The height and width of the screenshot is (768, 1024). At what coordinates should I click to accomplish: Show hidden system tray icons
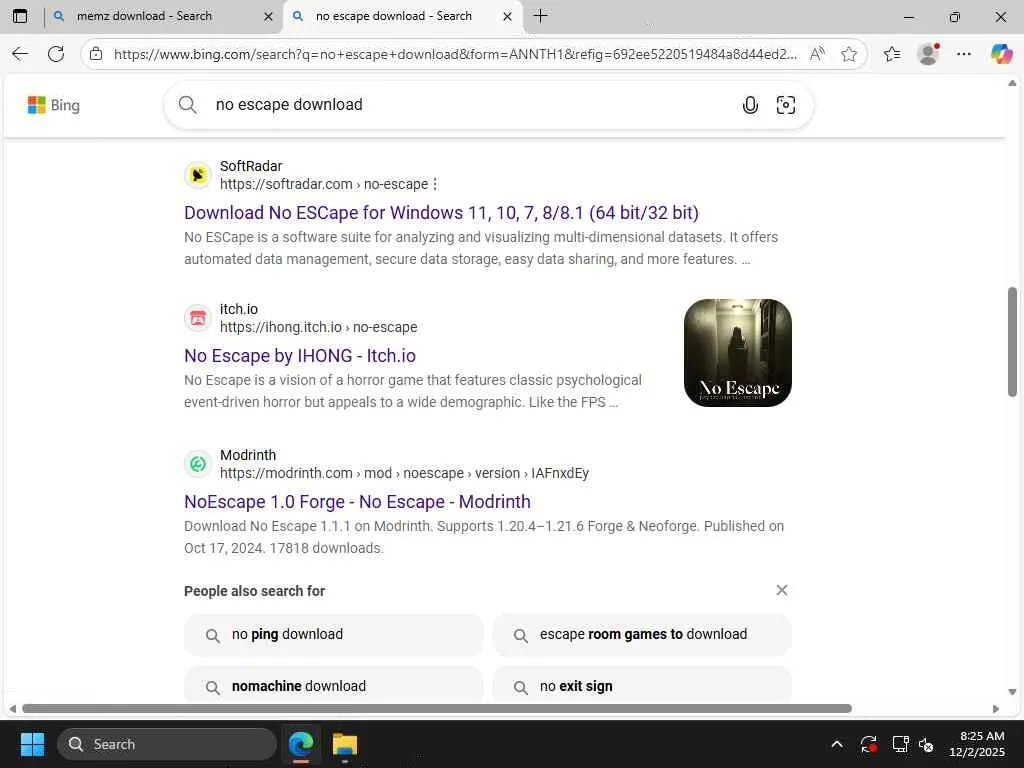pyautogui.click(x=837, y=744)
